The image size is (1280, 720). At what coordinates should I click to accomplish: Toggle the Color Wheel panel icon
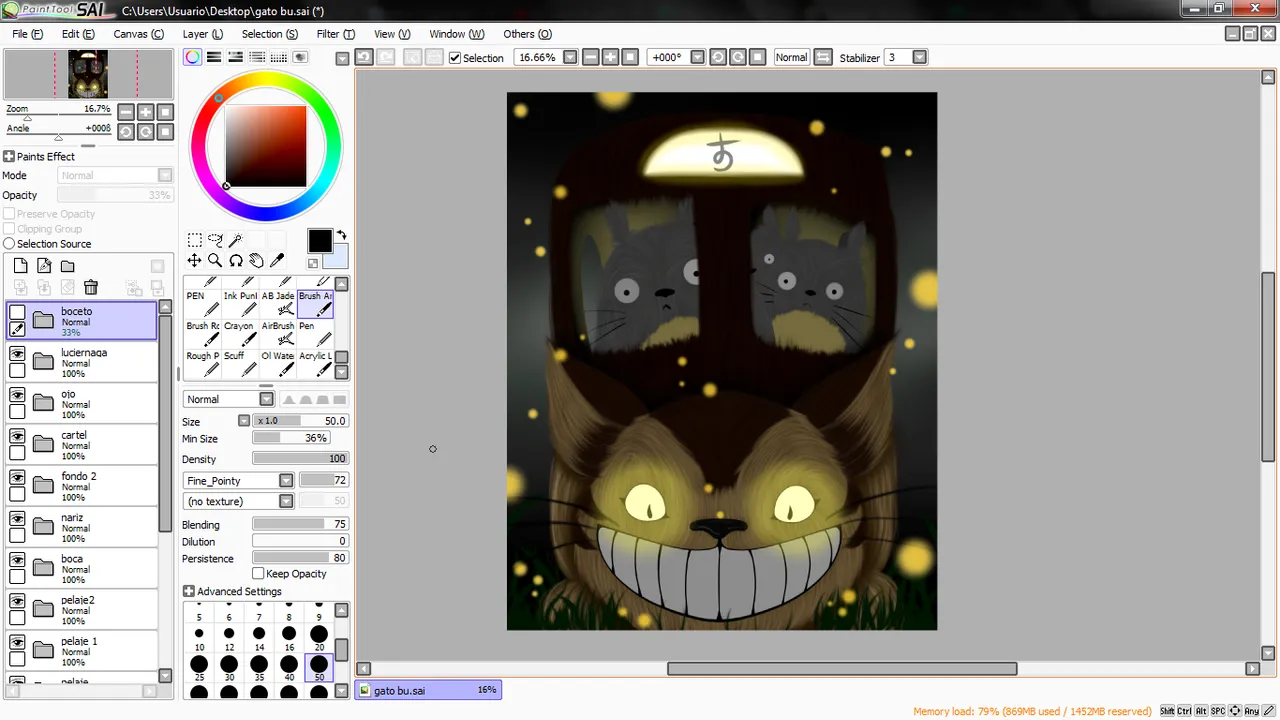pos(193,57)
